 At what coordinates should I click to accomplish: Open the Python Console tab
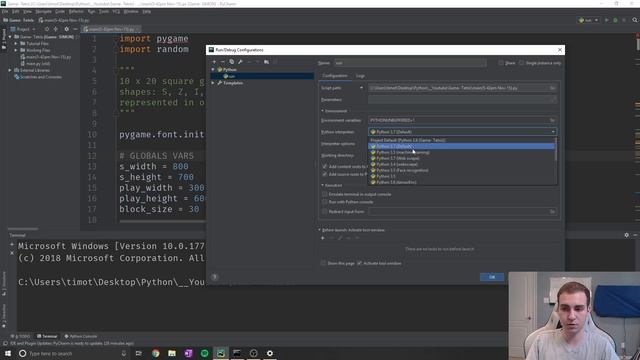pos(80,336)
